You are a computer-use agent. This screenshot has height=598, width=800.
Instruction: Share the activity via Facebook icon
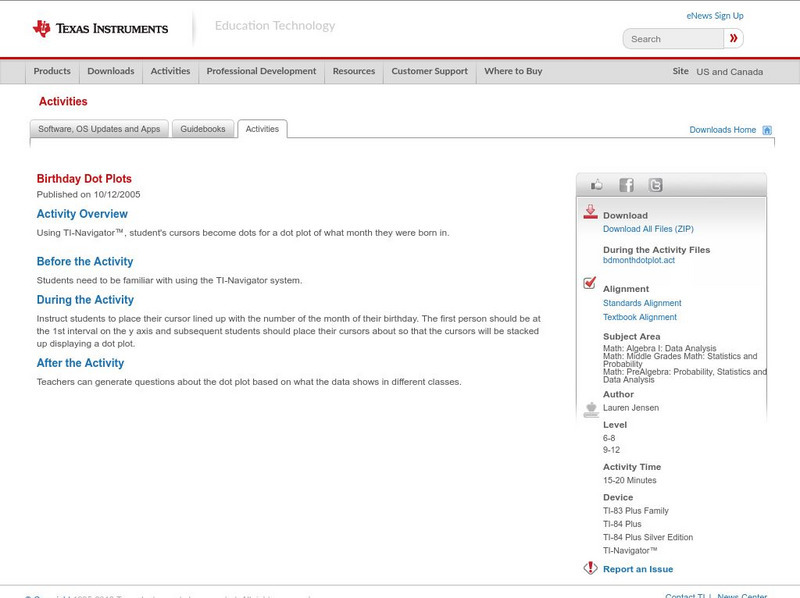tap(626, 185)
